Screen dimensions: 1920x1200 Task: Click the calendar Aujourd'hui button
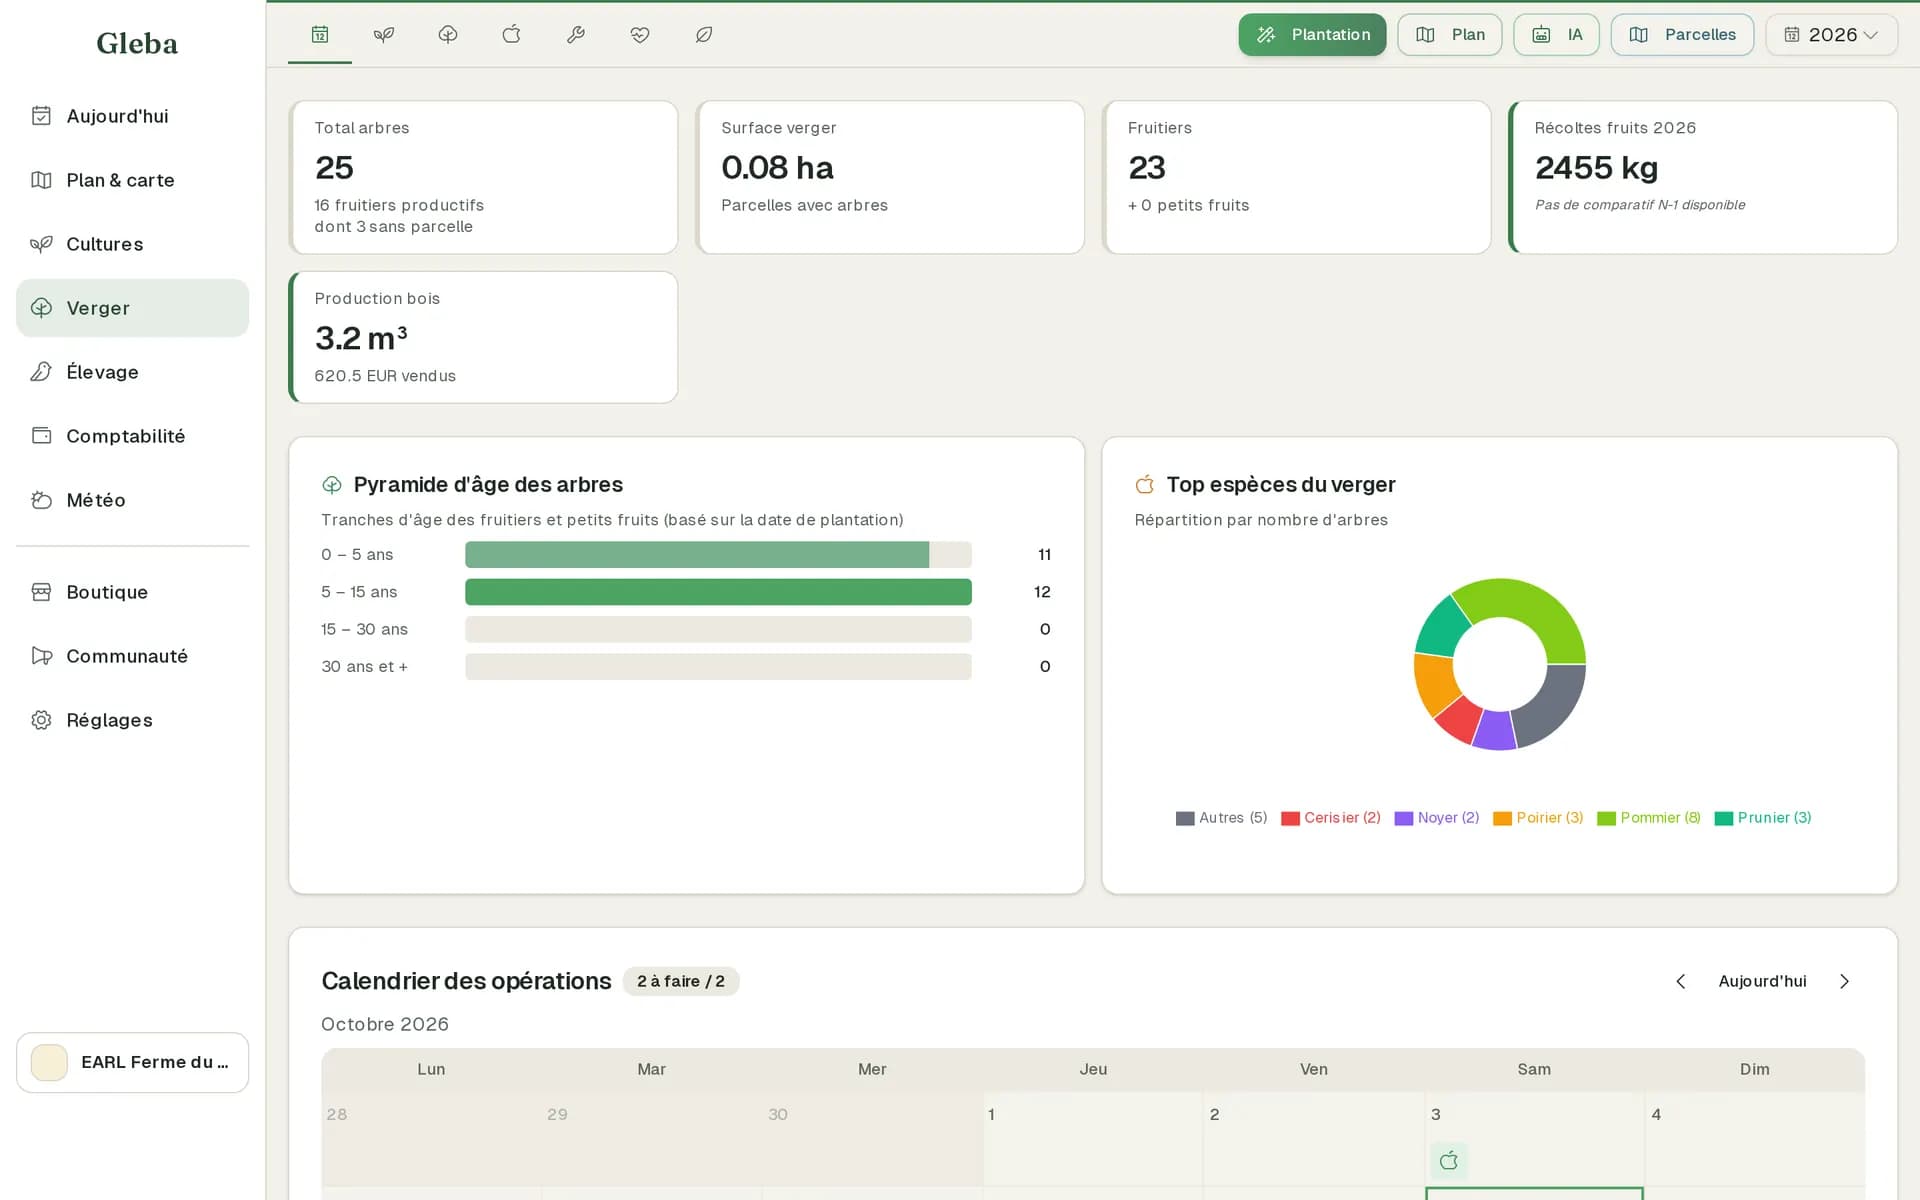click(x=1762, y=981)
